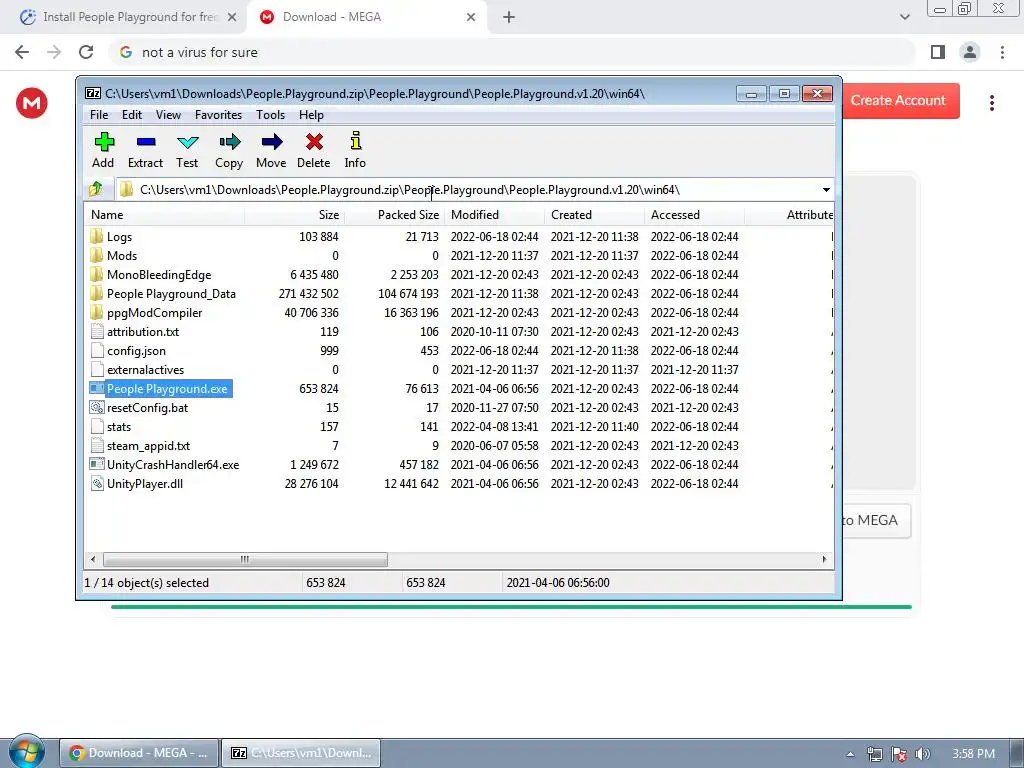This screenshot has height=768, width=1024.
Task: Select the steam_appid.txt file name
Action: 148,445
